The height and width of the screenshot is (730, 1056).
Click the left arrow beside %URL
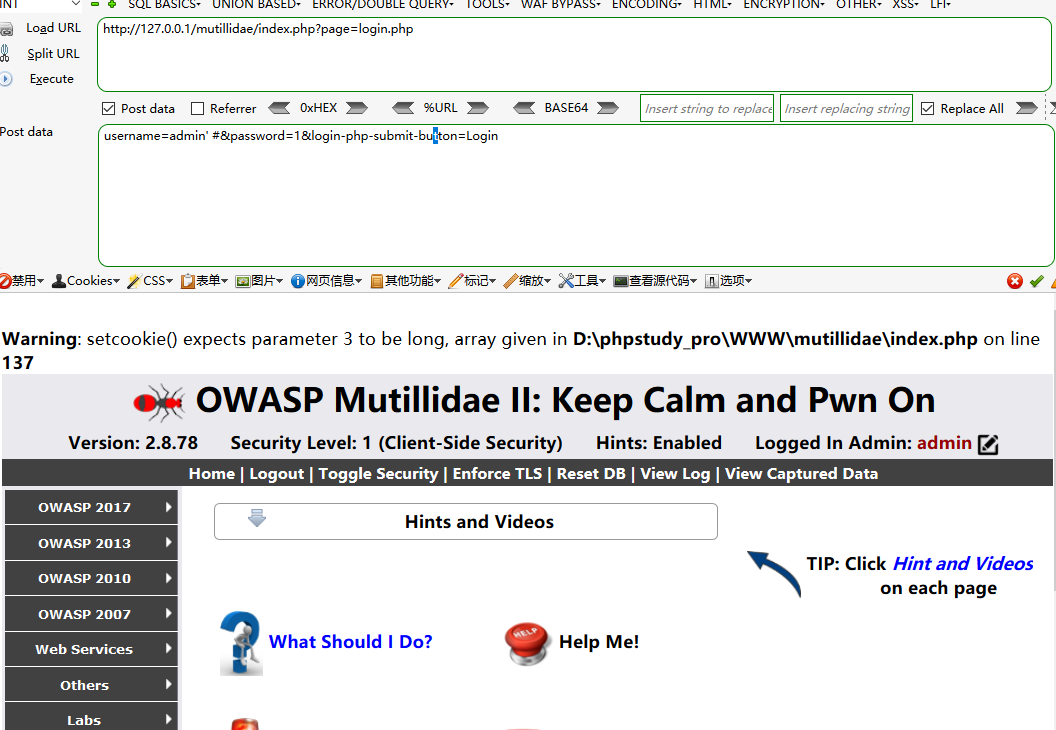[x=403, y=108]
